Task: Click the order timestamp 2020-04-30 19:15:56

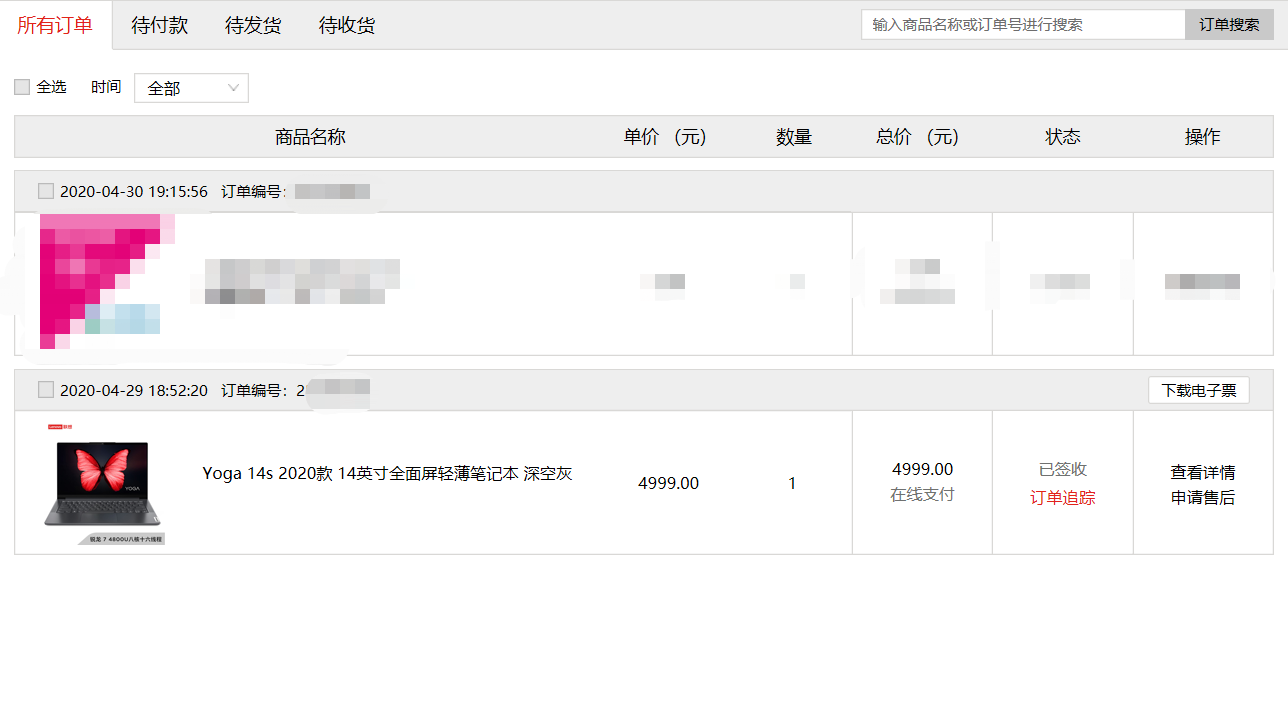Action: pyautogui.click(x=134, y=191)
